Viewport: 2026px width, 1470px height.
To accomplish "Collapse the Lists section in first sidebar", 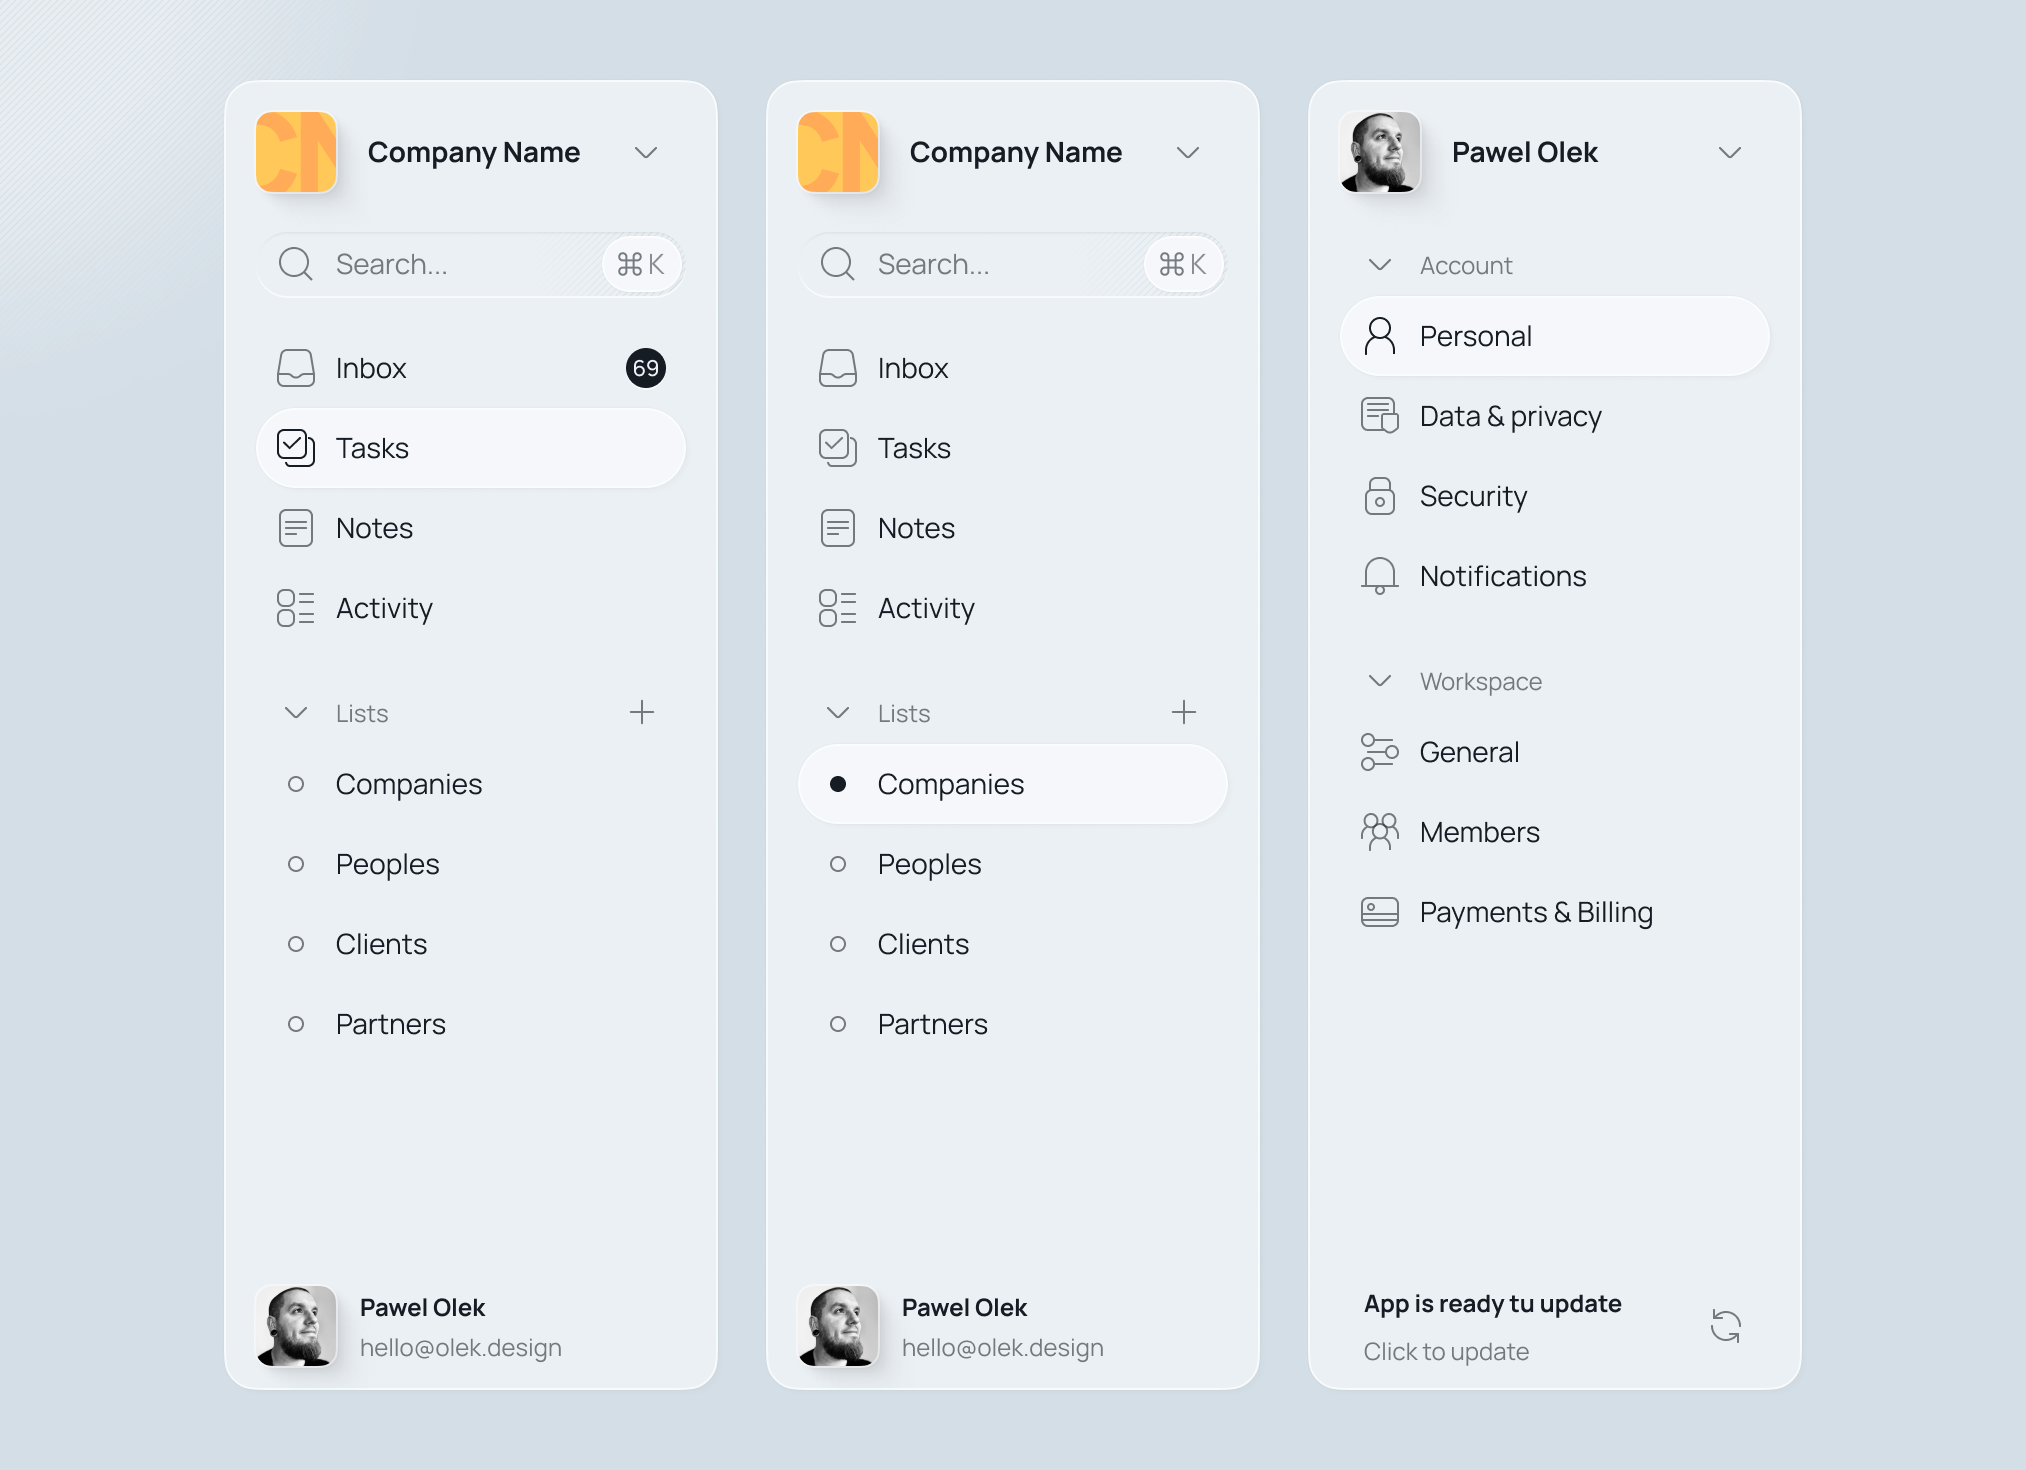I will [295, 713].
